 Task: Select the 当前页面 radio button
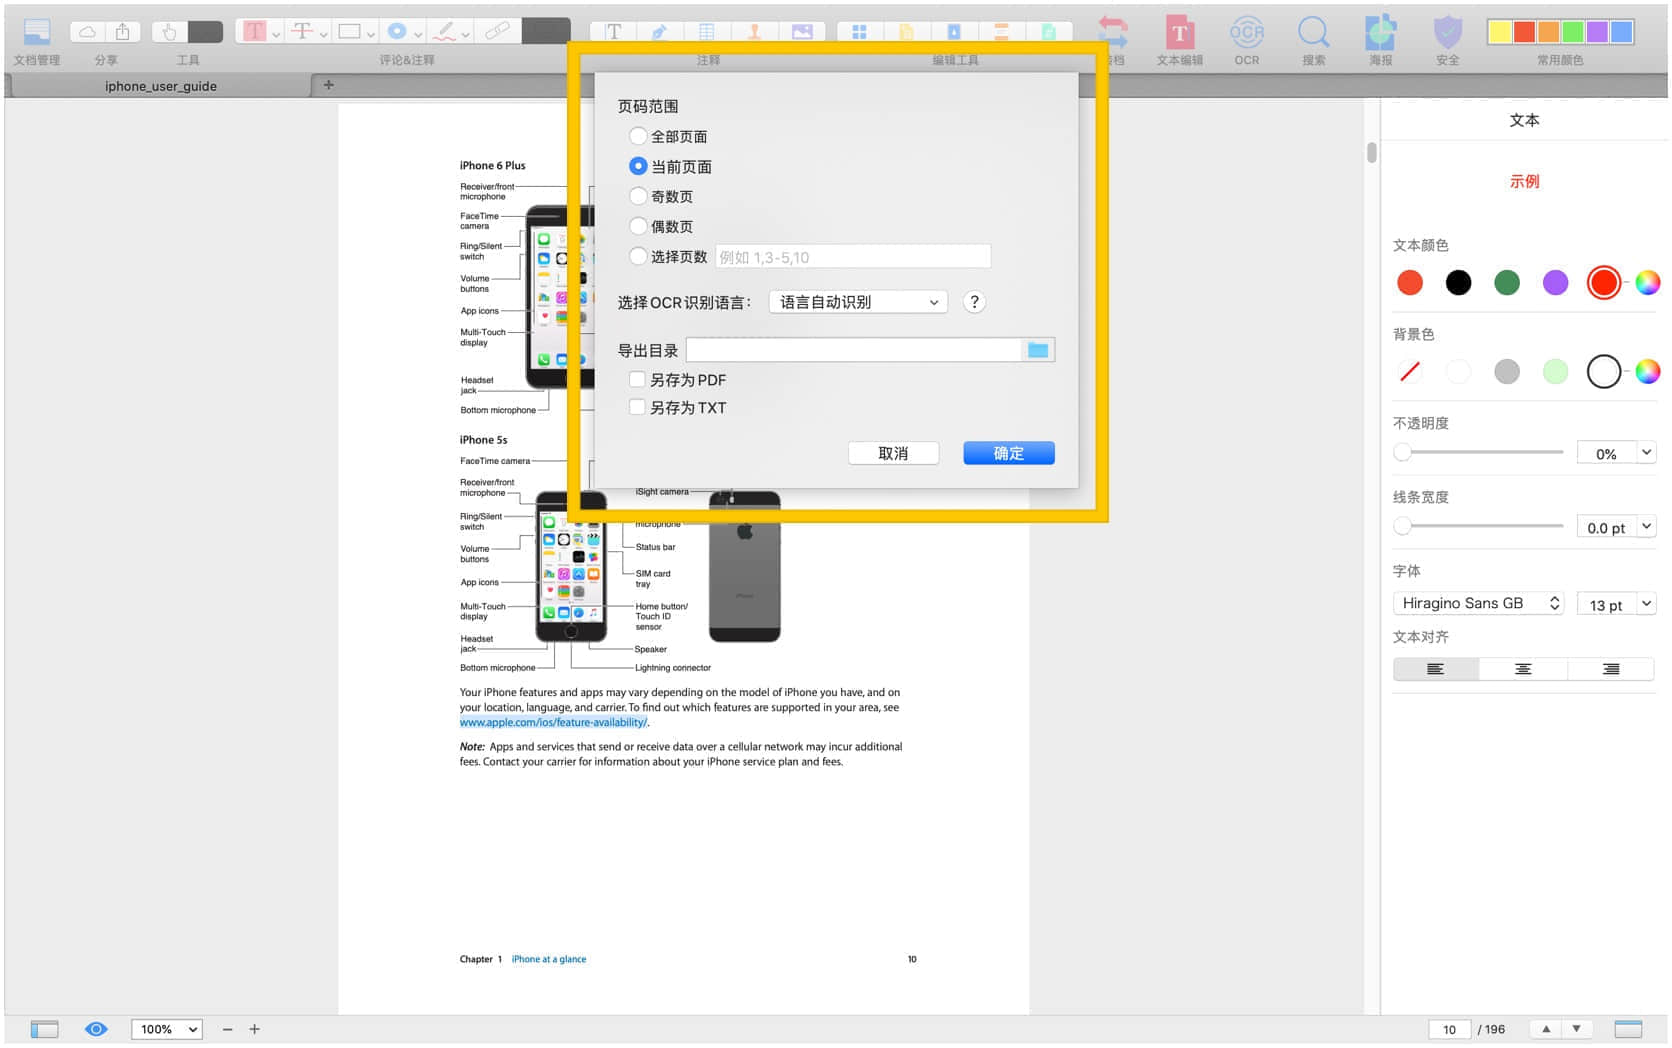[637, 165]
